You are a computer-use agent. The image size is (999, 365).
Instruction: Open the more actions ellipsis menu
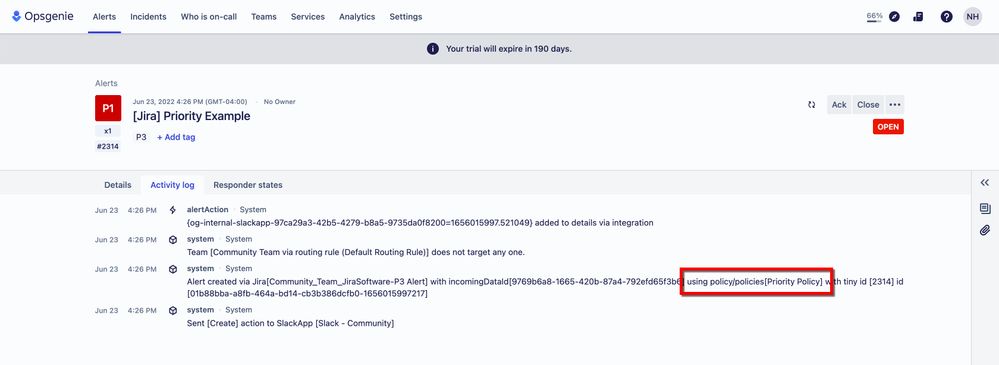tap(895, 104)
